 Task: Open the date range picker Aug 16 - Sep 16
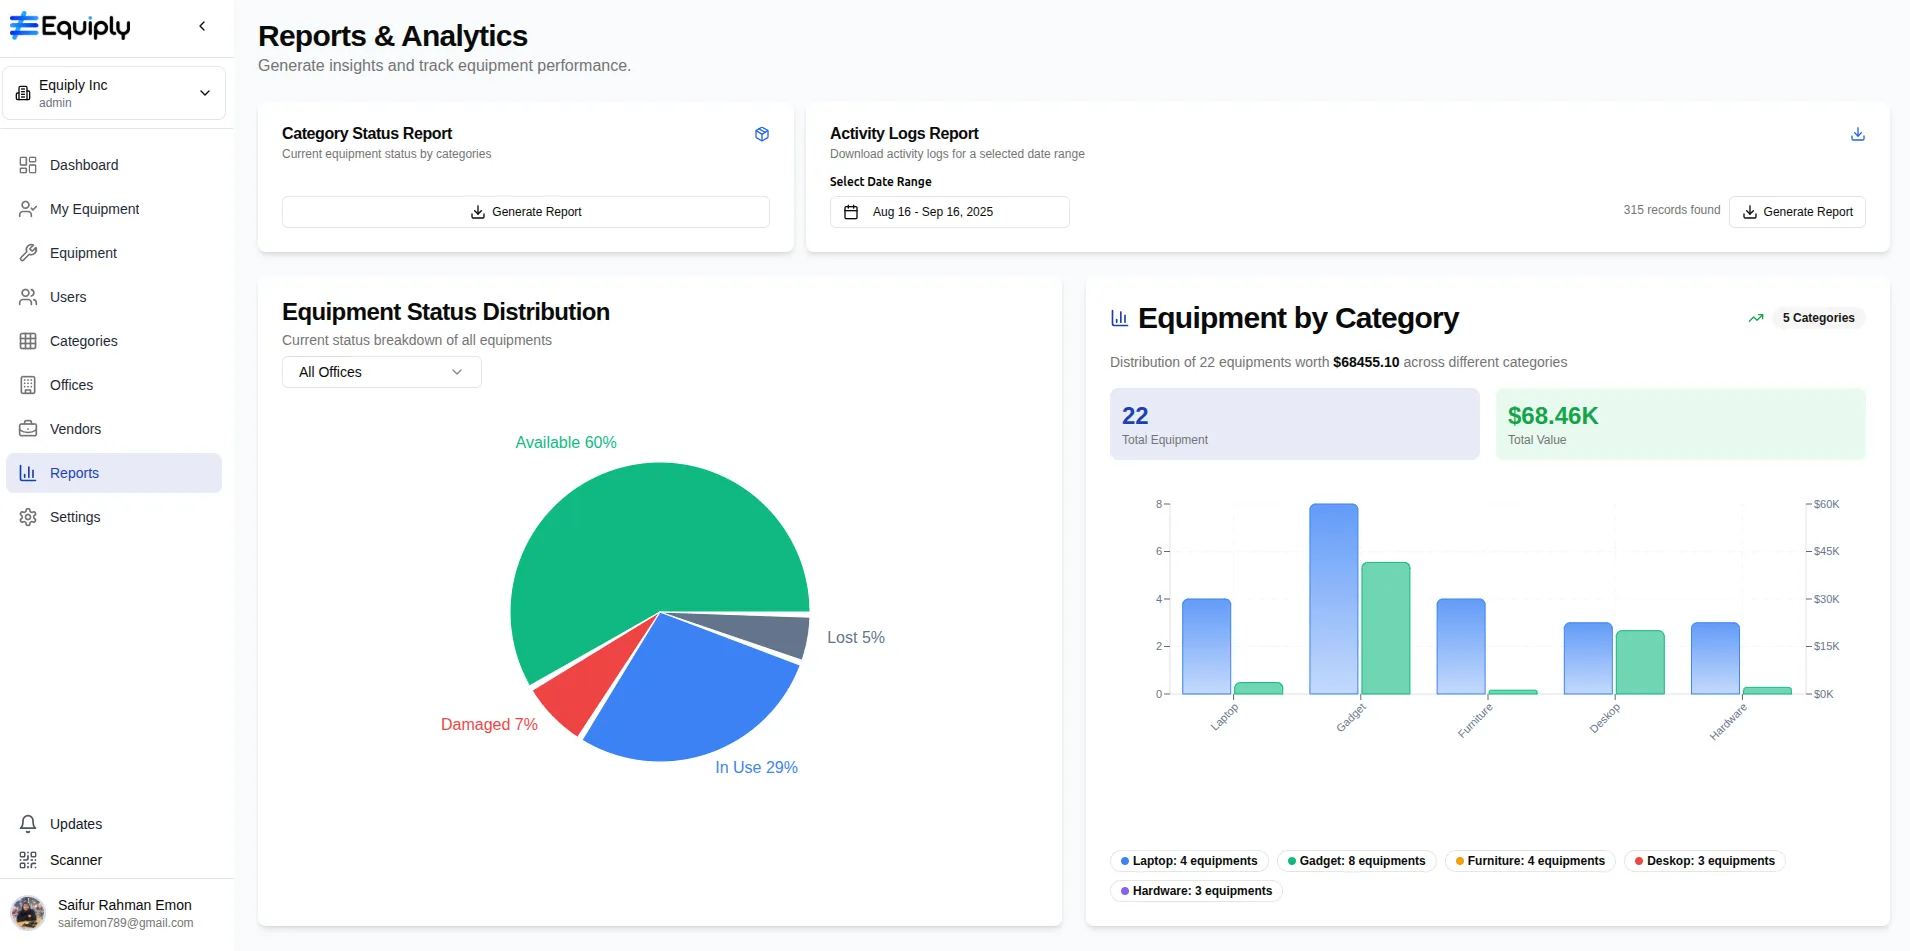949,212
